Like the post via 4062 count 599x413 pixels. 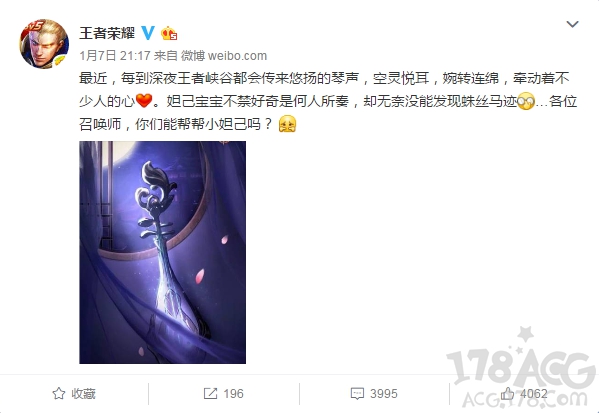coord(534,394)
